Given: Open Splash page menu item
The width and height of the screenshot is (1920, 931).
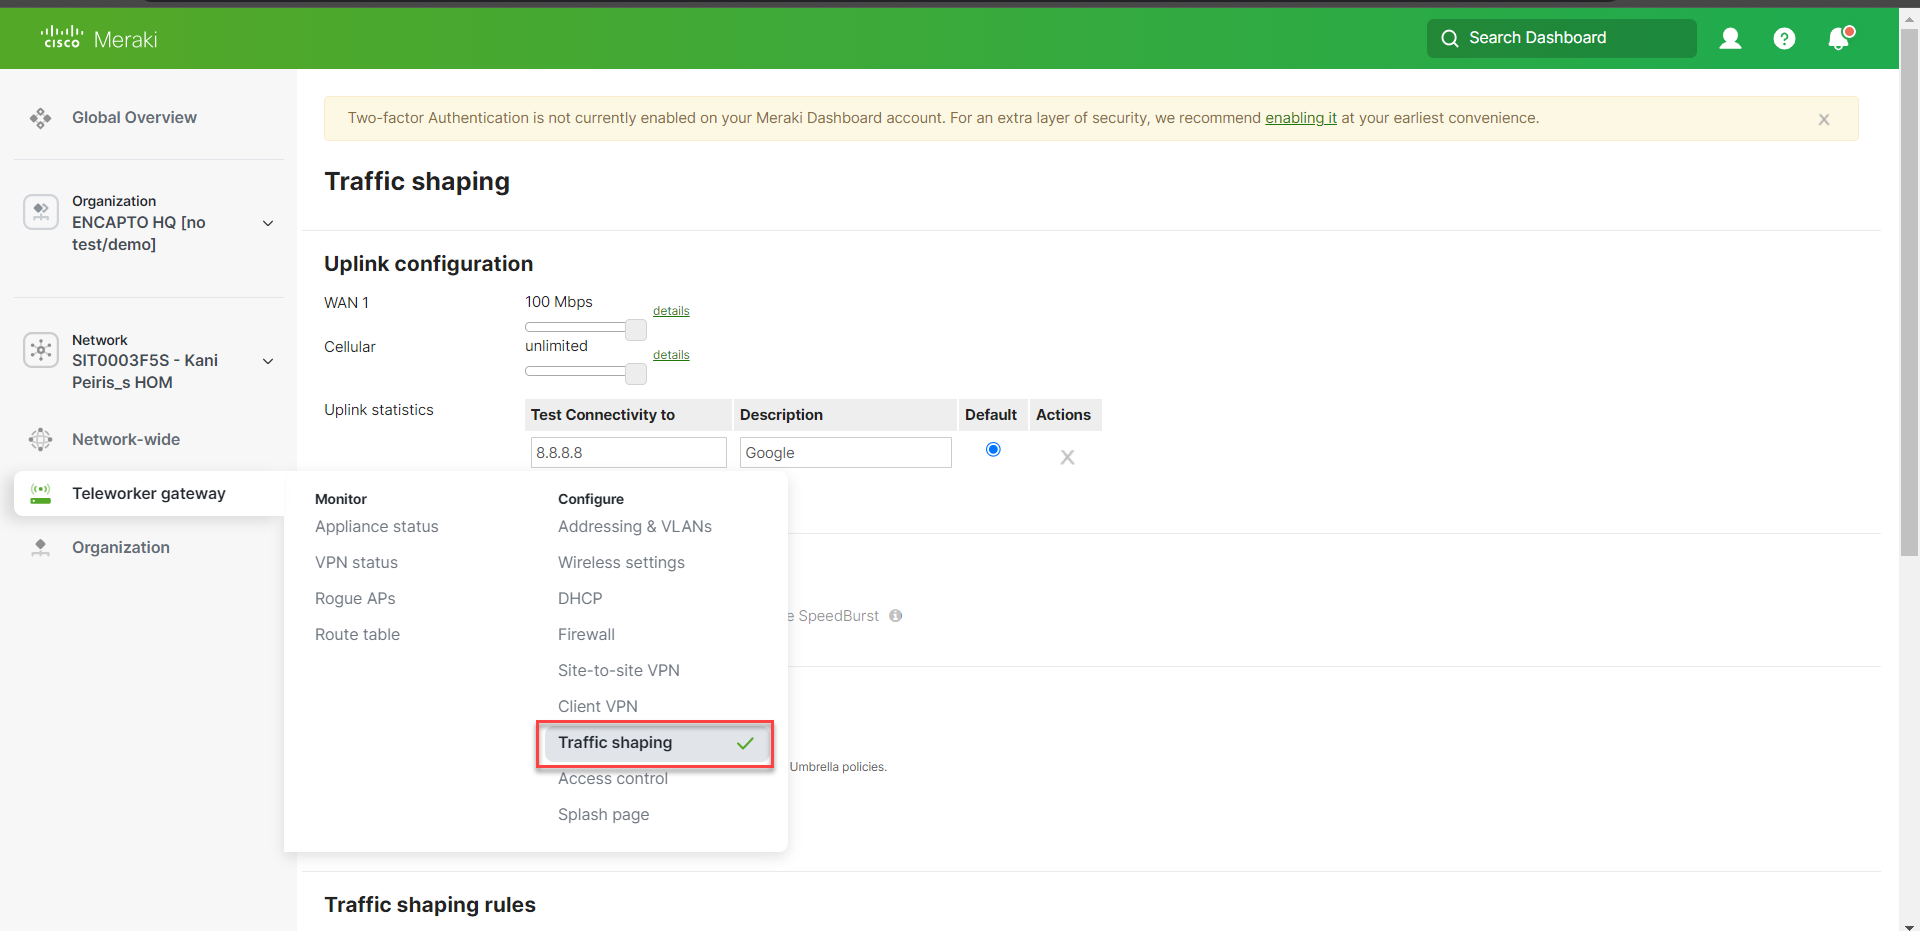Looking at the screenshot, I should click(603, 814).
